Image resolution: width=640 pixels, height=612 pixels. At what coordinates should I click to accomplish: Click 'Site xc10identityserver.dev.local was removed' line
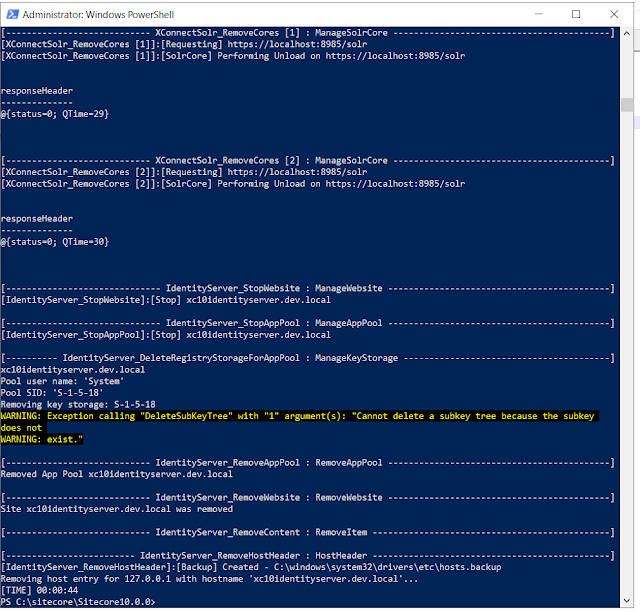tap(117, 509)
